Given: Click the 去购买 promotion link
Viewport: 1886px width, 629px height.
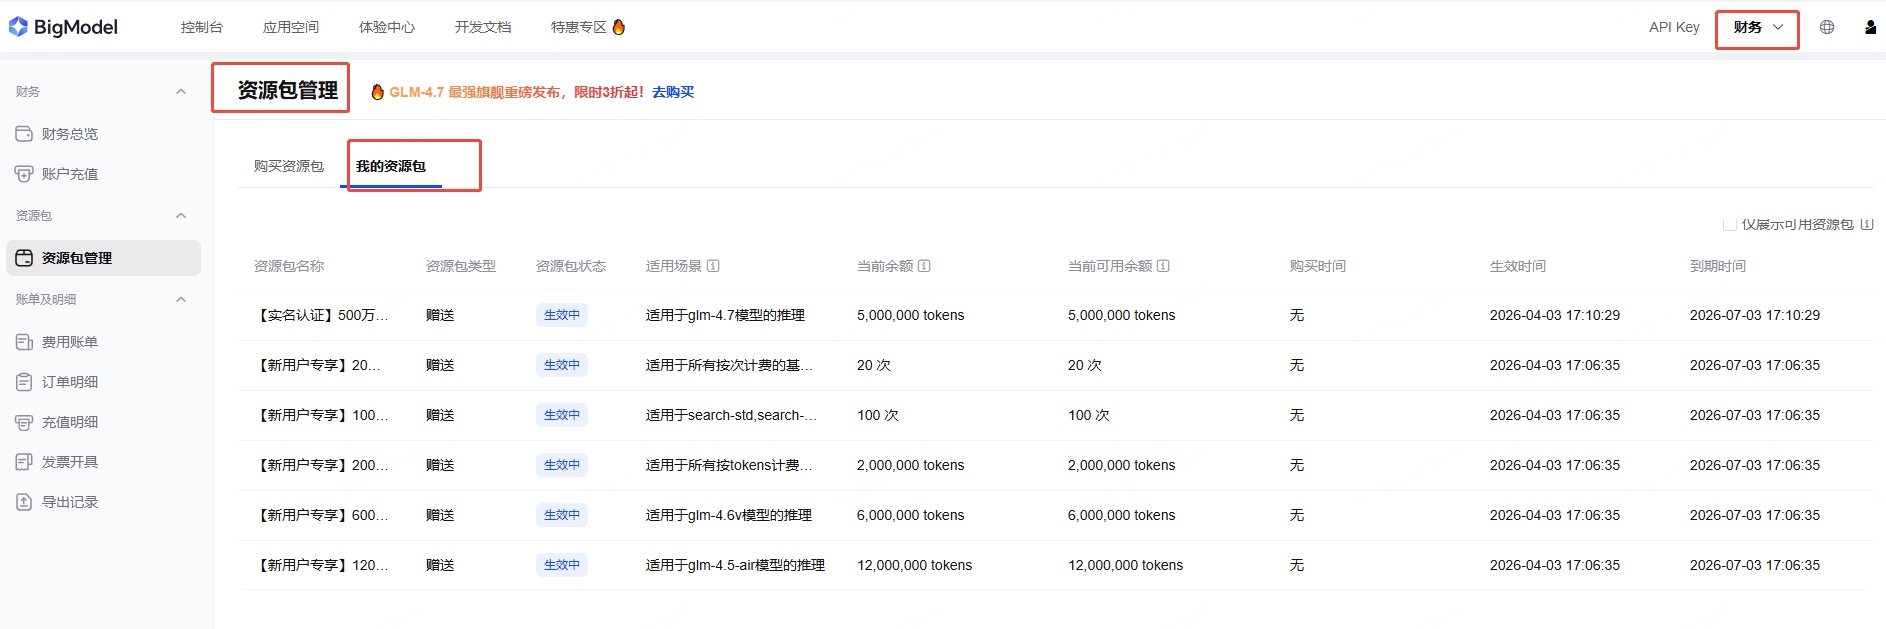Looking at the screenshot, I should point(673,92).
